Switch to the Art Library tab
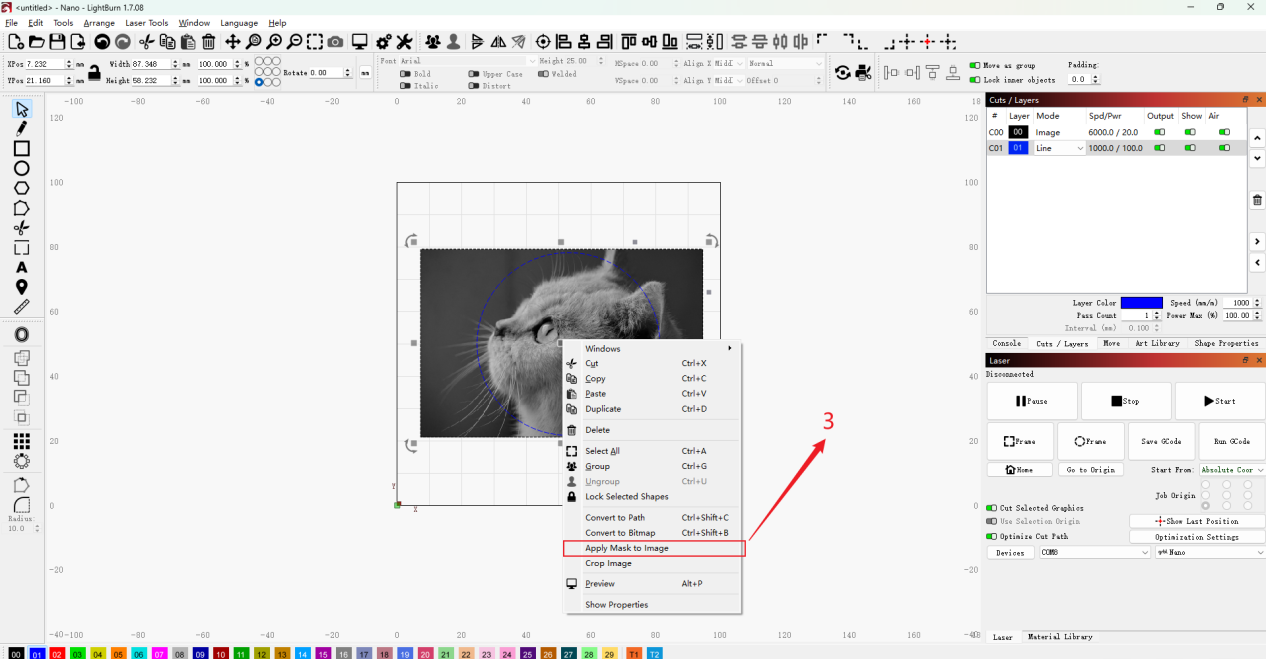1266x659 pixels. (x=1157, y=343)
